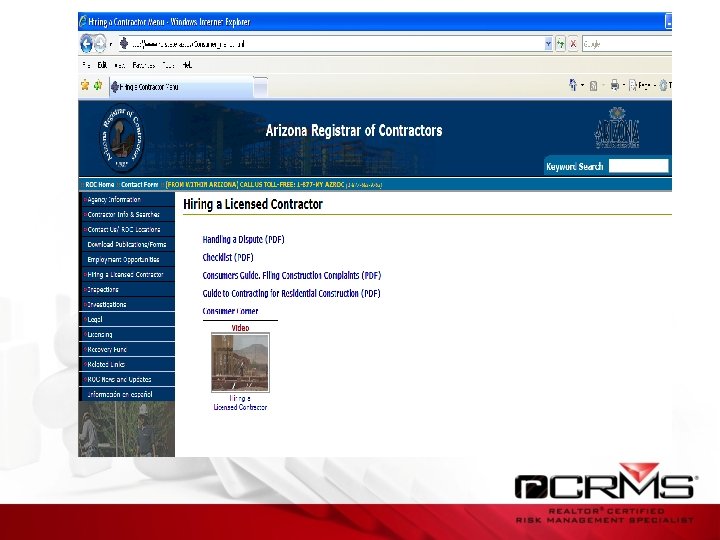Click the Home toolbar icon
This screenshot has height=540, width=720.
tap(573, 85)
